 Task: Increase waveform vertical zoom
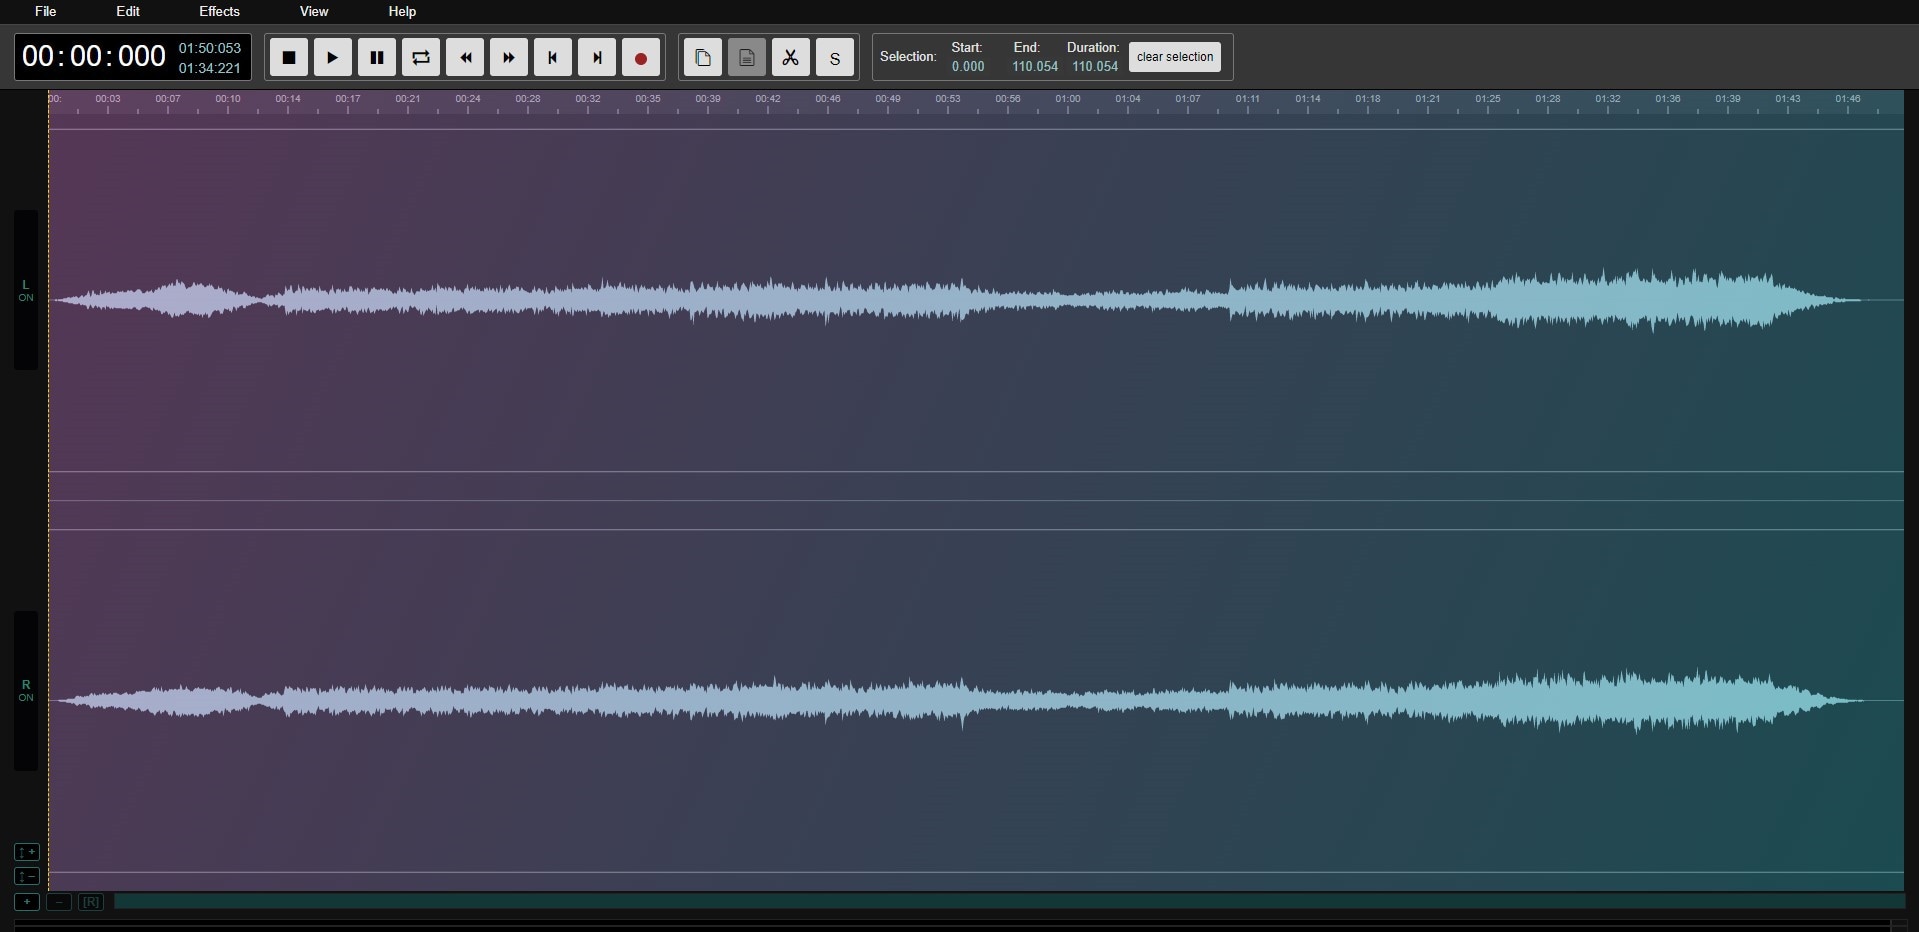(27, 852)
